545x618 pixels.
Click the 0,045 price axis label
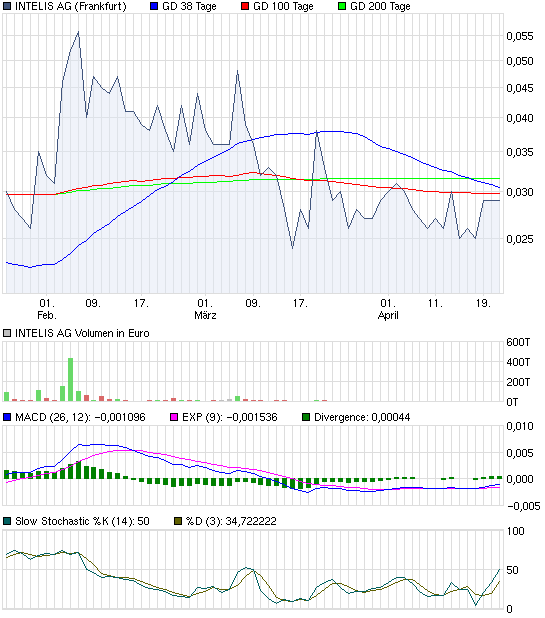coord(520,88)
